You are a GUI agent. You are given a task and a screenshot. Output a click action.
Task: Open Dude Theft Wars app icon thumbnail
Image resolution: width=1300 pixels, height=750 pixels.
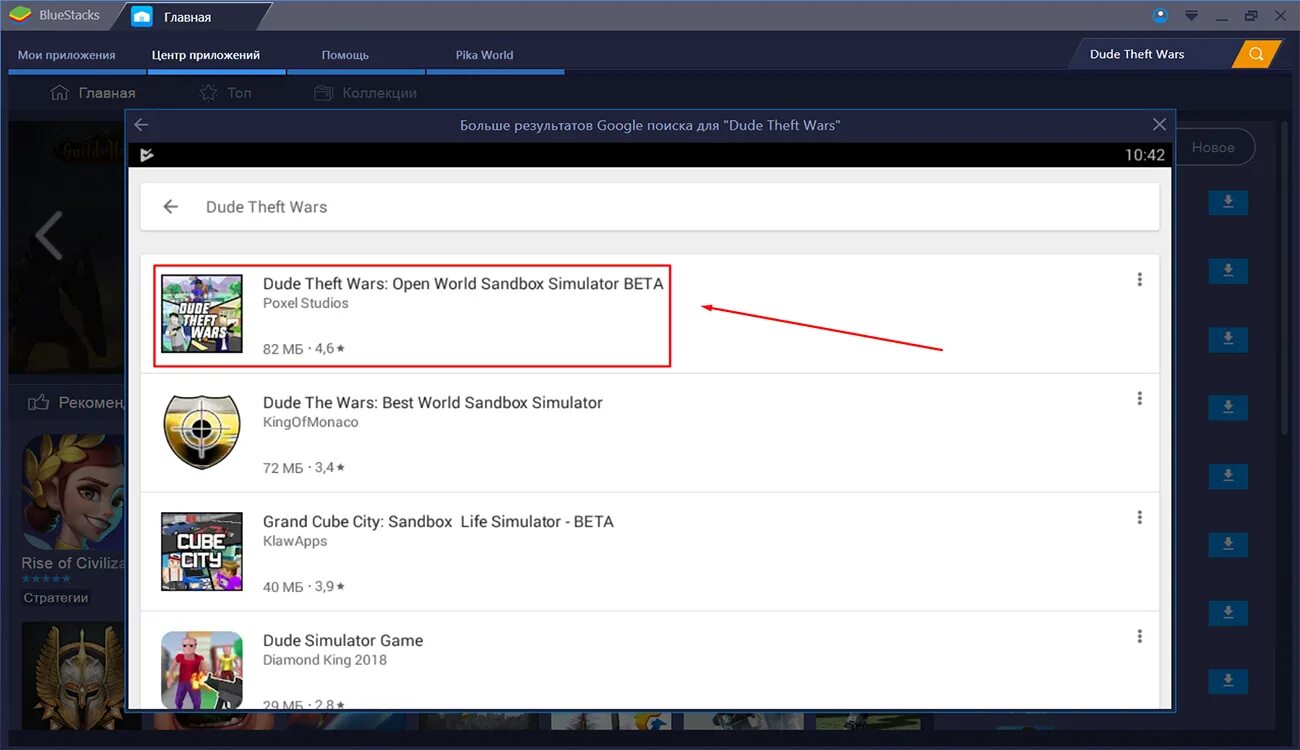(202, 313)
